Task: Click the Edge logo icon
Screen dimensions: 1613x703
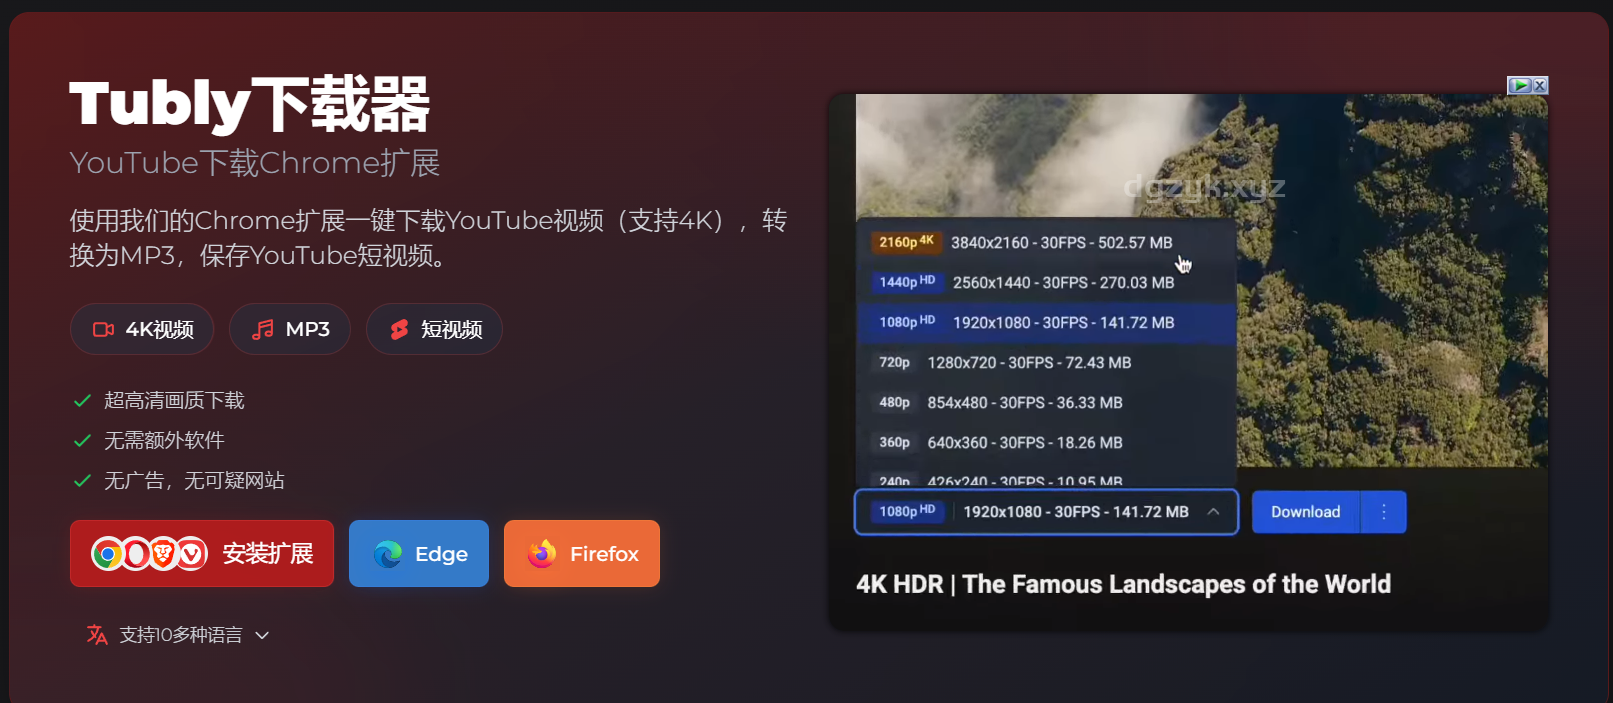Action: pos(388,553)
